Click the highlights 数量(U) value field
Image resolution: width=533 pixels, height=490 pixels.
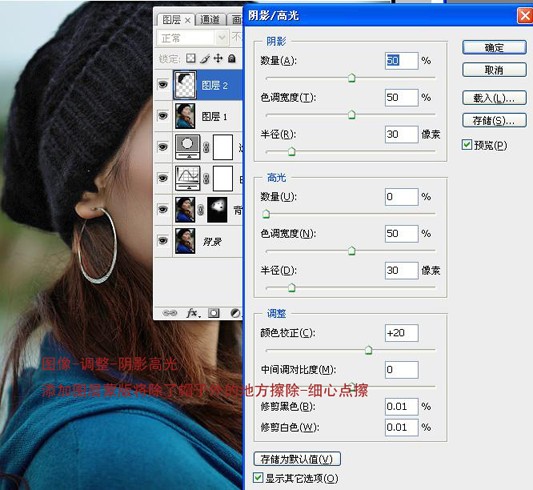point(401,197)
